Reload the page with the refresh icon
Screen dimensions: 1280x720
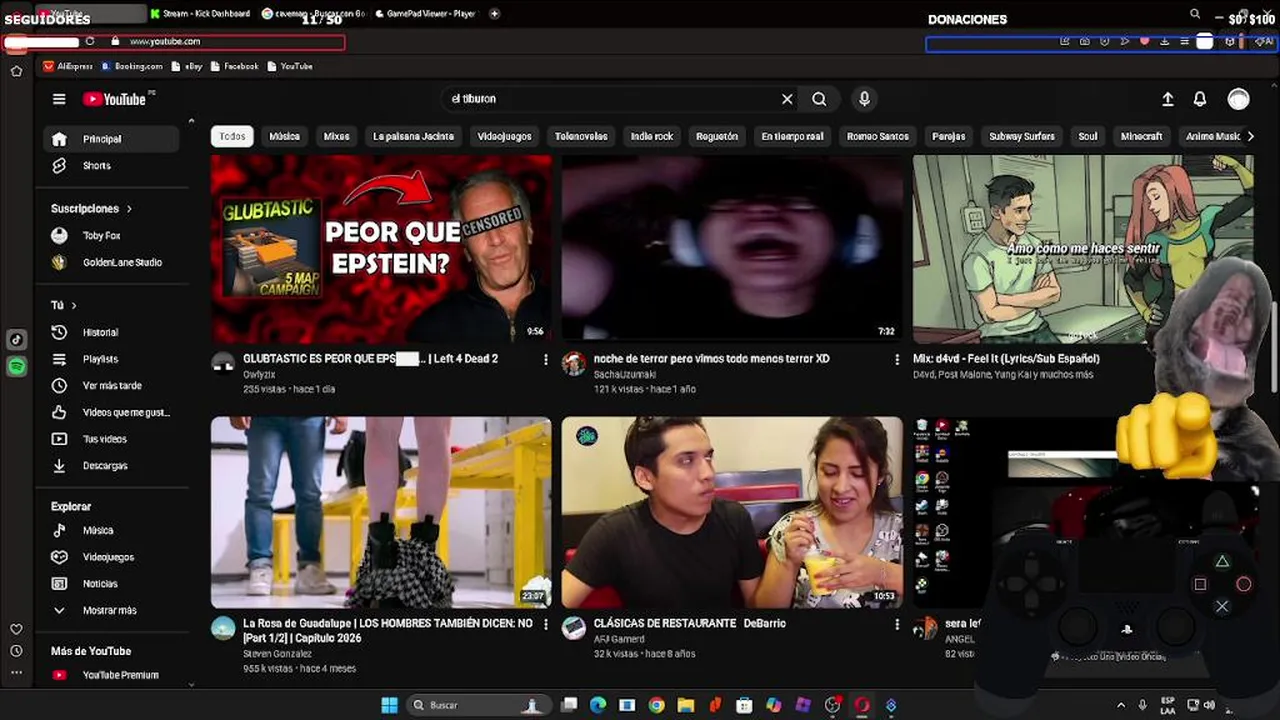coord(90,42)
